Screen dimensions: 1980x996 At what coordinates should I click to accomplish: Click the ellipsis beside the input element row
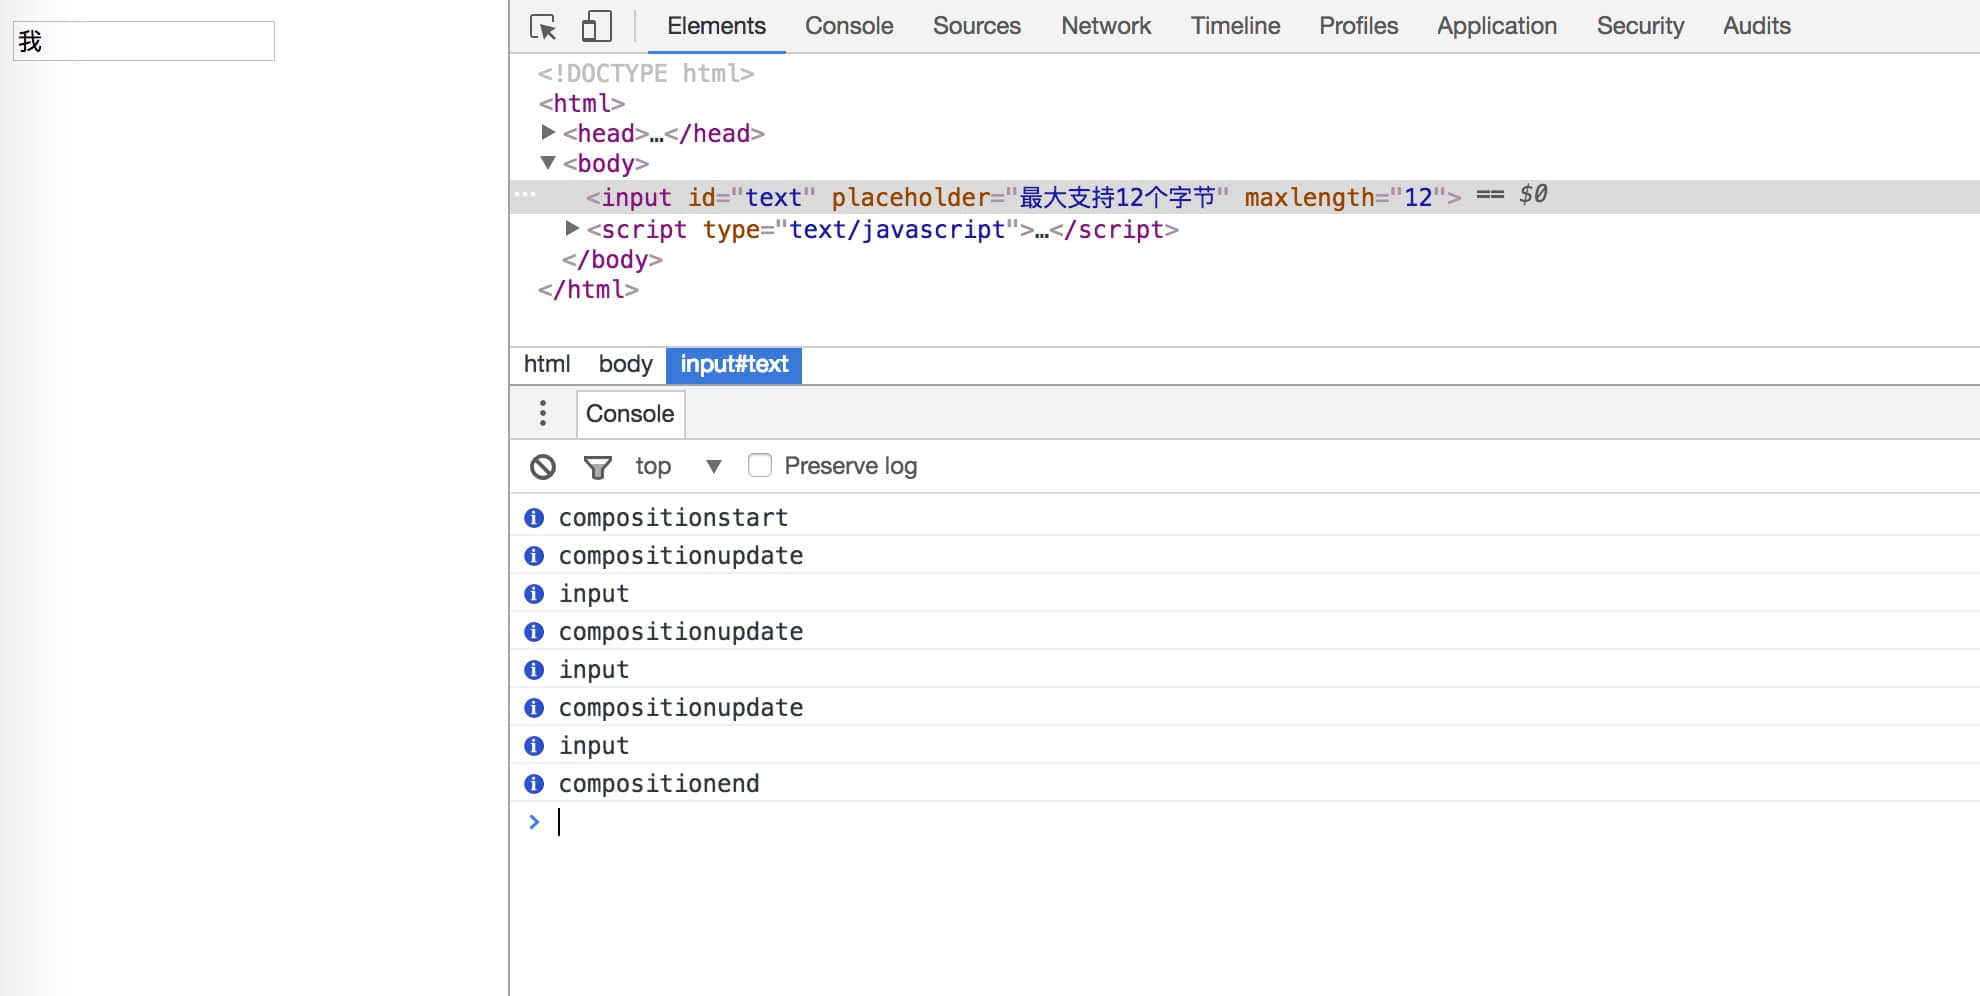[526, 195]
